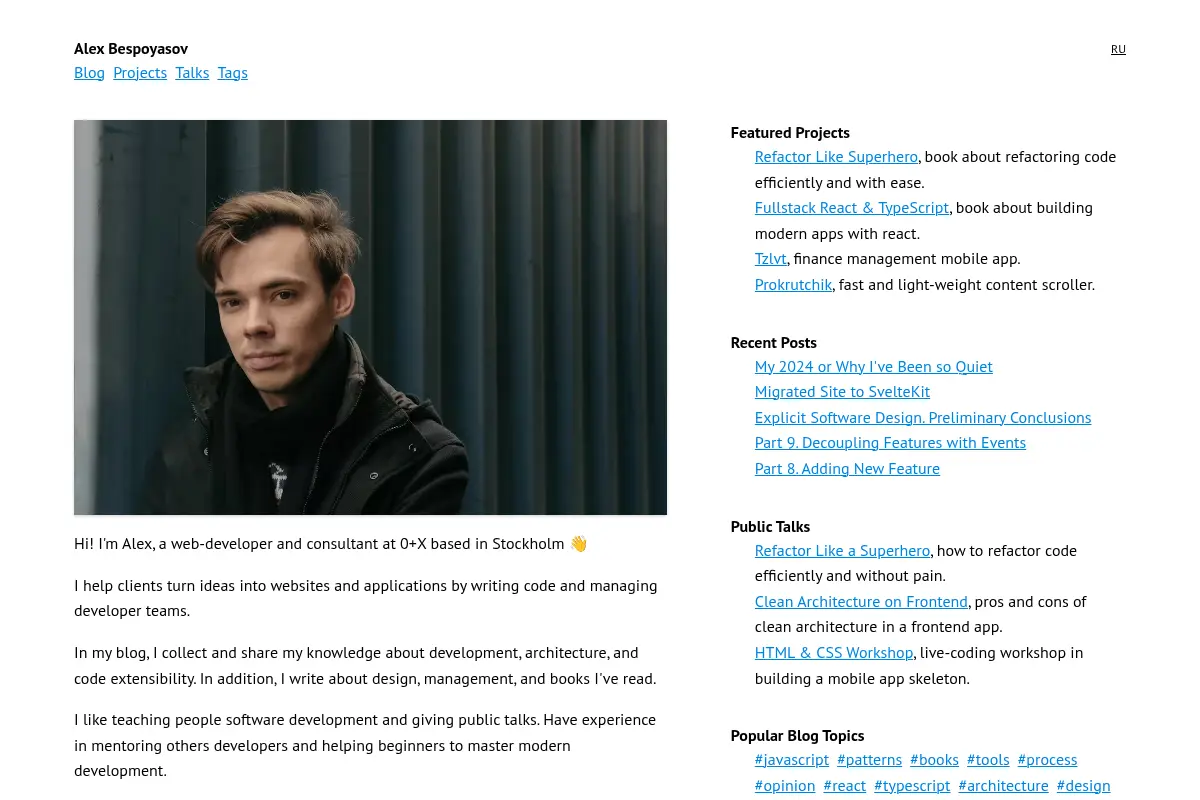Open the Migrated Site to SvelteKit post
Image resolution: width=1200 pixels, height=800 pixels.
842,392
